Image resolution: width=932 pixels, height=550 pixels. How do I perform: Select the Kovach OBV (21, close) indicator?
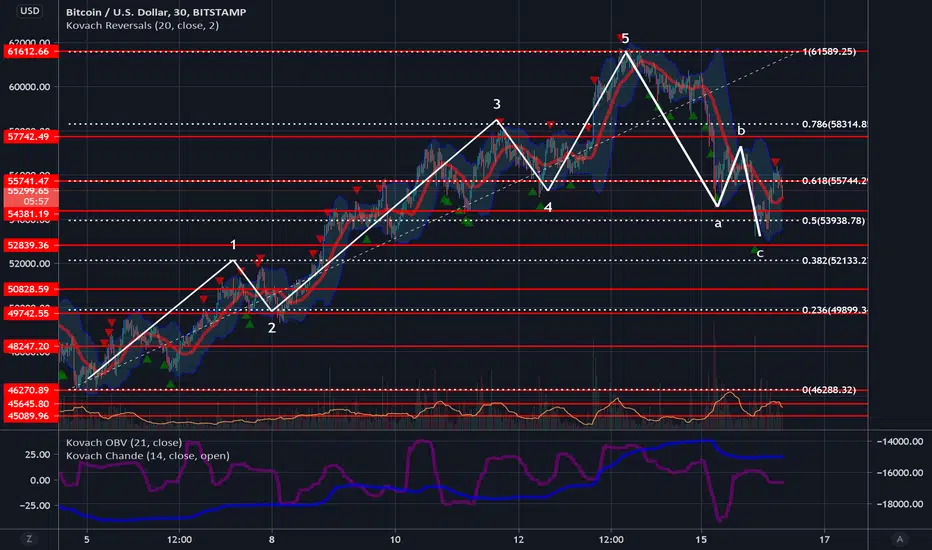[x=124, y=442]
